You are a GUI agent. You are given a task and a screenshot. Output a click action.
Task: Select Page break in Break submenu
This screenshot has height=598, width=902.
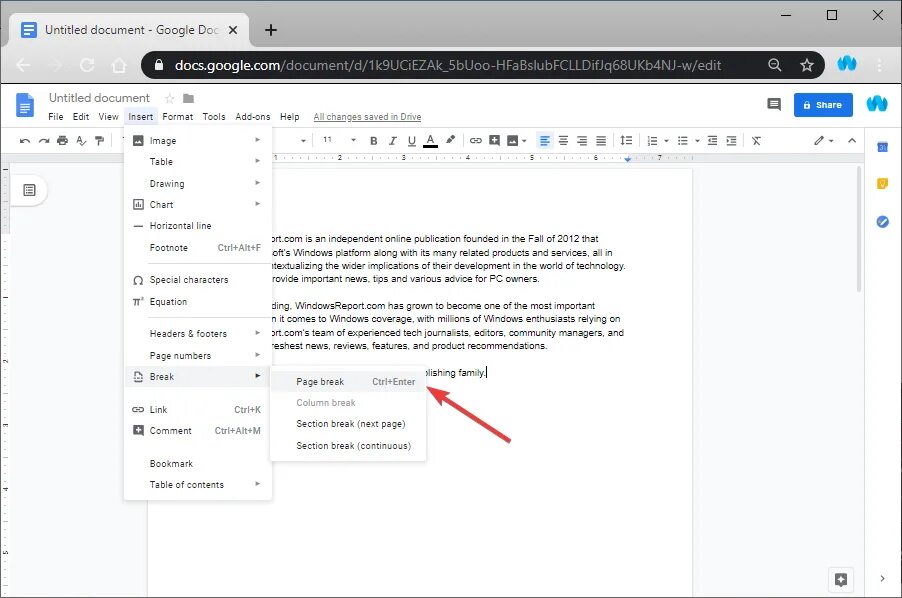pos(348,382)
